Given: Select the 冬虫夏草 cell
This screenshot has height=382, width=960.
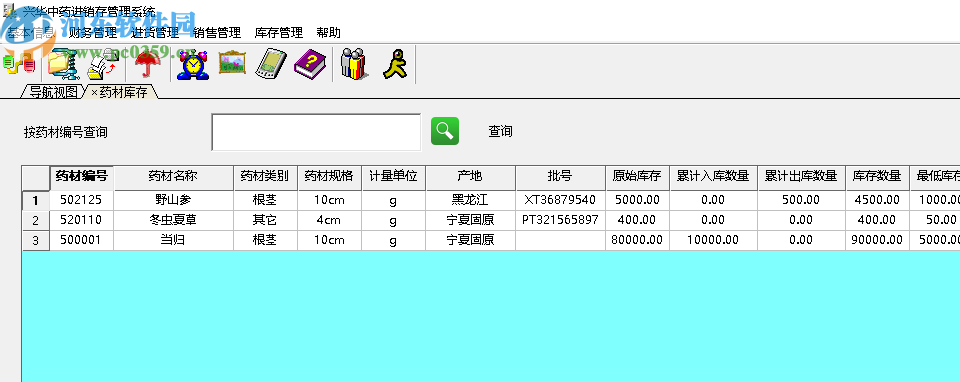Looking at the screenshot, I should 173,220.
